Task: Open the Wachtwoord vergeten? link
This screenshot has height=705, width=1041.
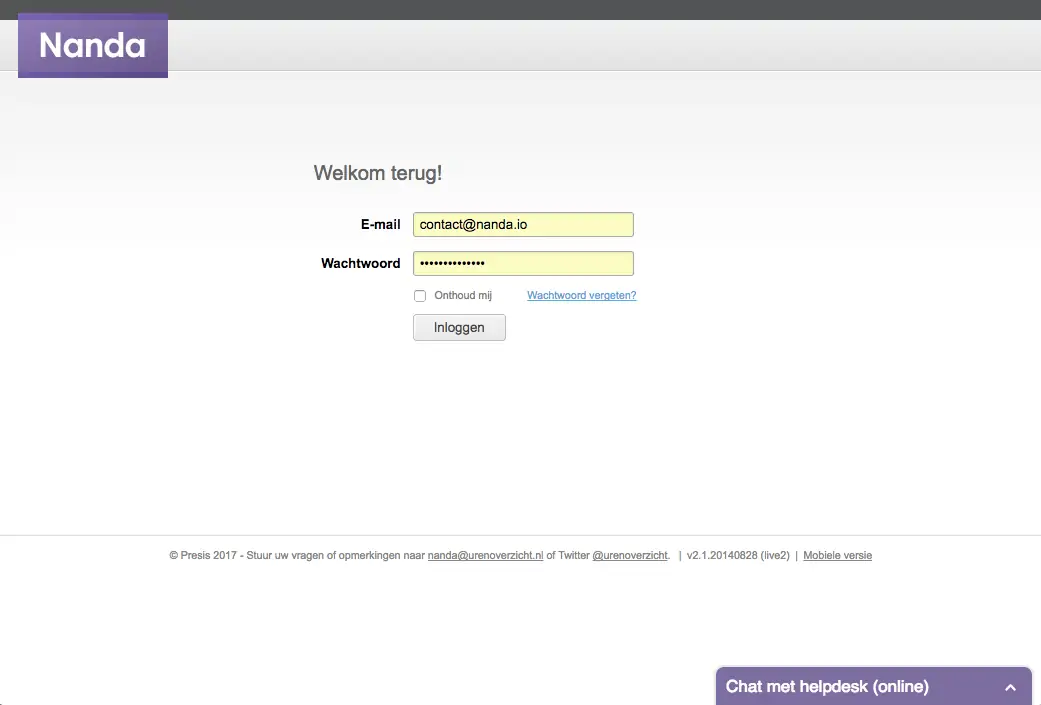Action: click(x=582, y=295)
